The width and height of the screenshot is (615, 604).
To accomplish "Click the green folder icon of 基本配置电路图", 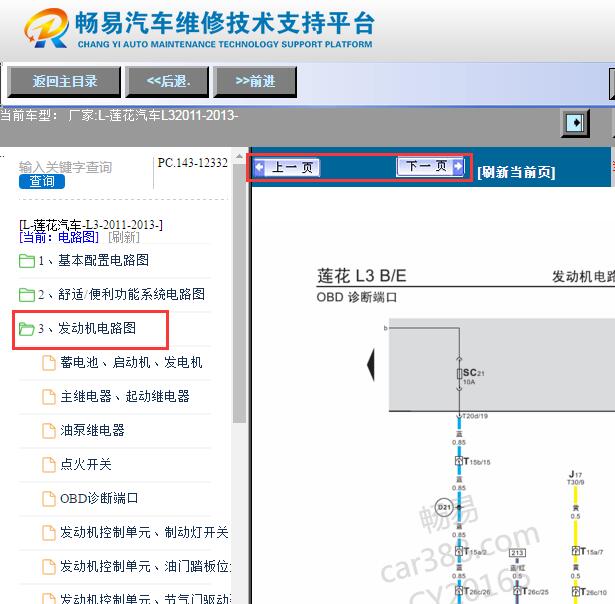I will (x=27, y=261).
